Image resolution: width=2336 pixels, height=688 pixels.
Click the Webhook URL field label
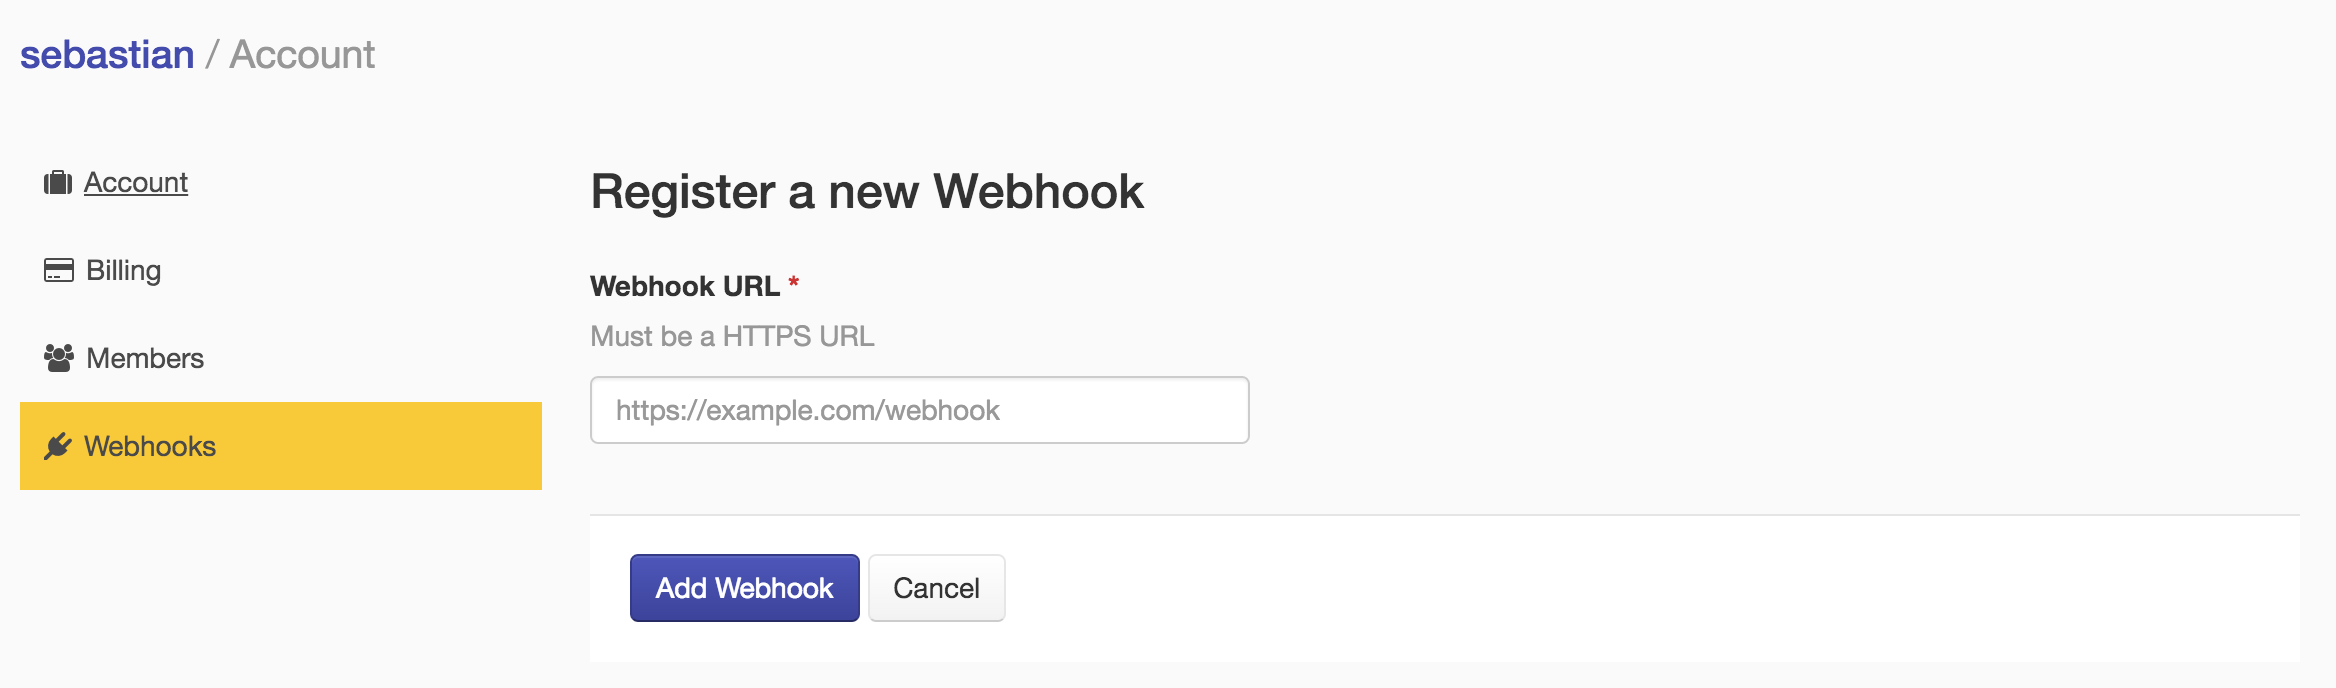pos(685,287)
